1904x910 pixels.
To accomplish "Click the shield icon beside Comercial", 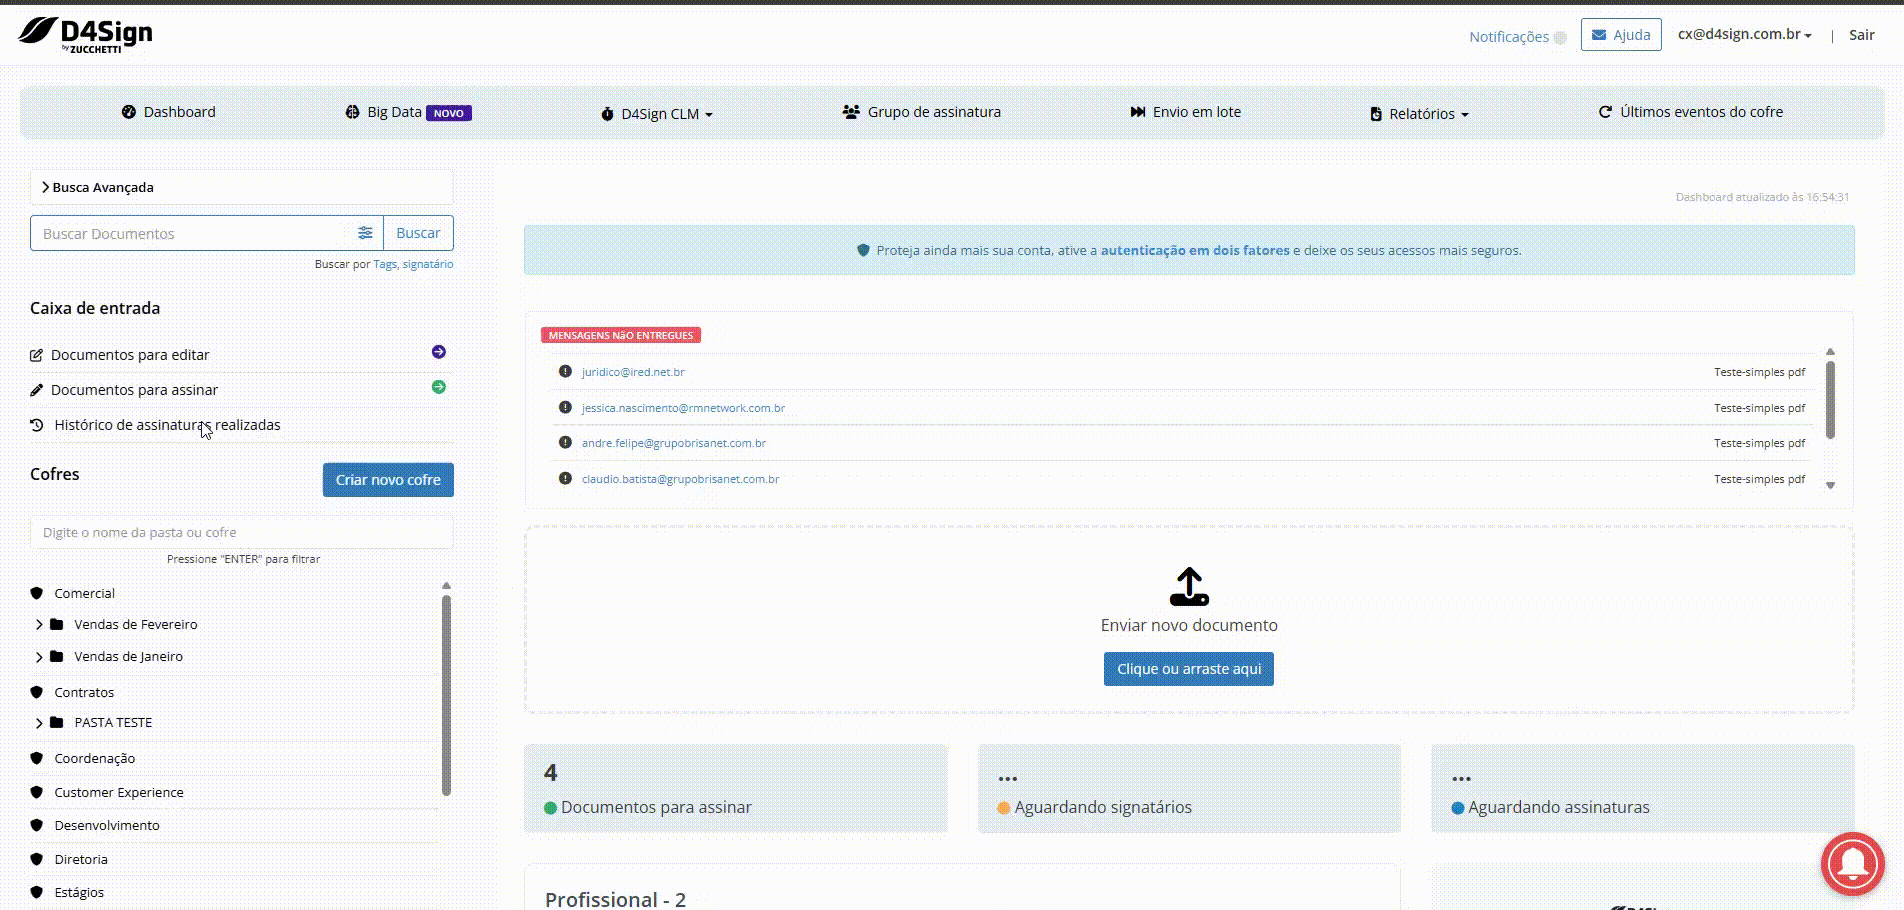I will [37, 593].
